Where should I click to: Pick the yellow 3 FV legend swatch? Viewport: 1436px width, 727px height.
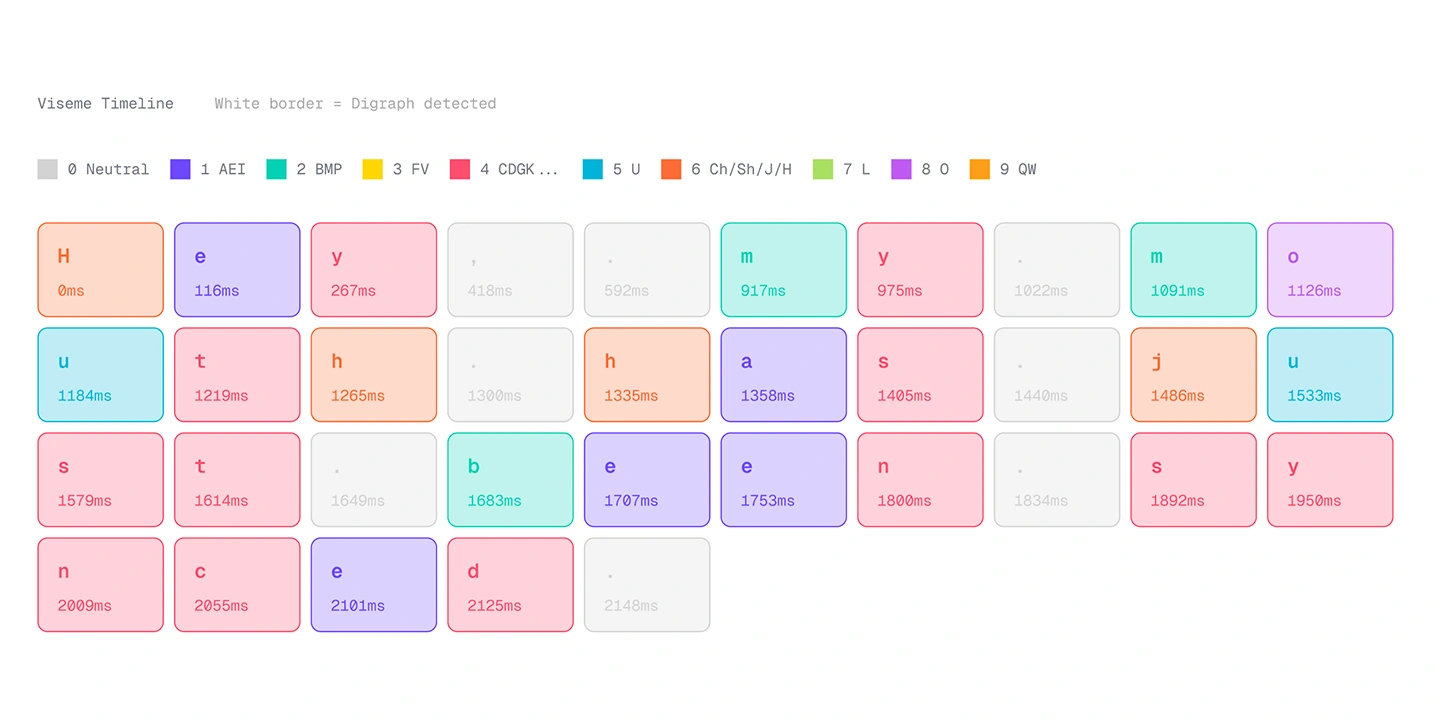tap(373, 169)
